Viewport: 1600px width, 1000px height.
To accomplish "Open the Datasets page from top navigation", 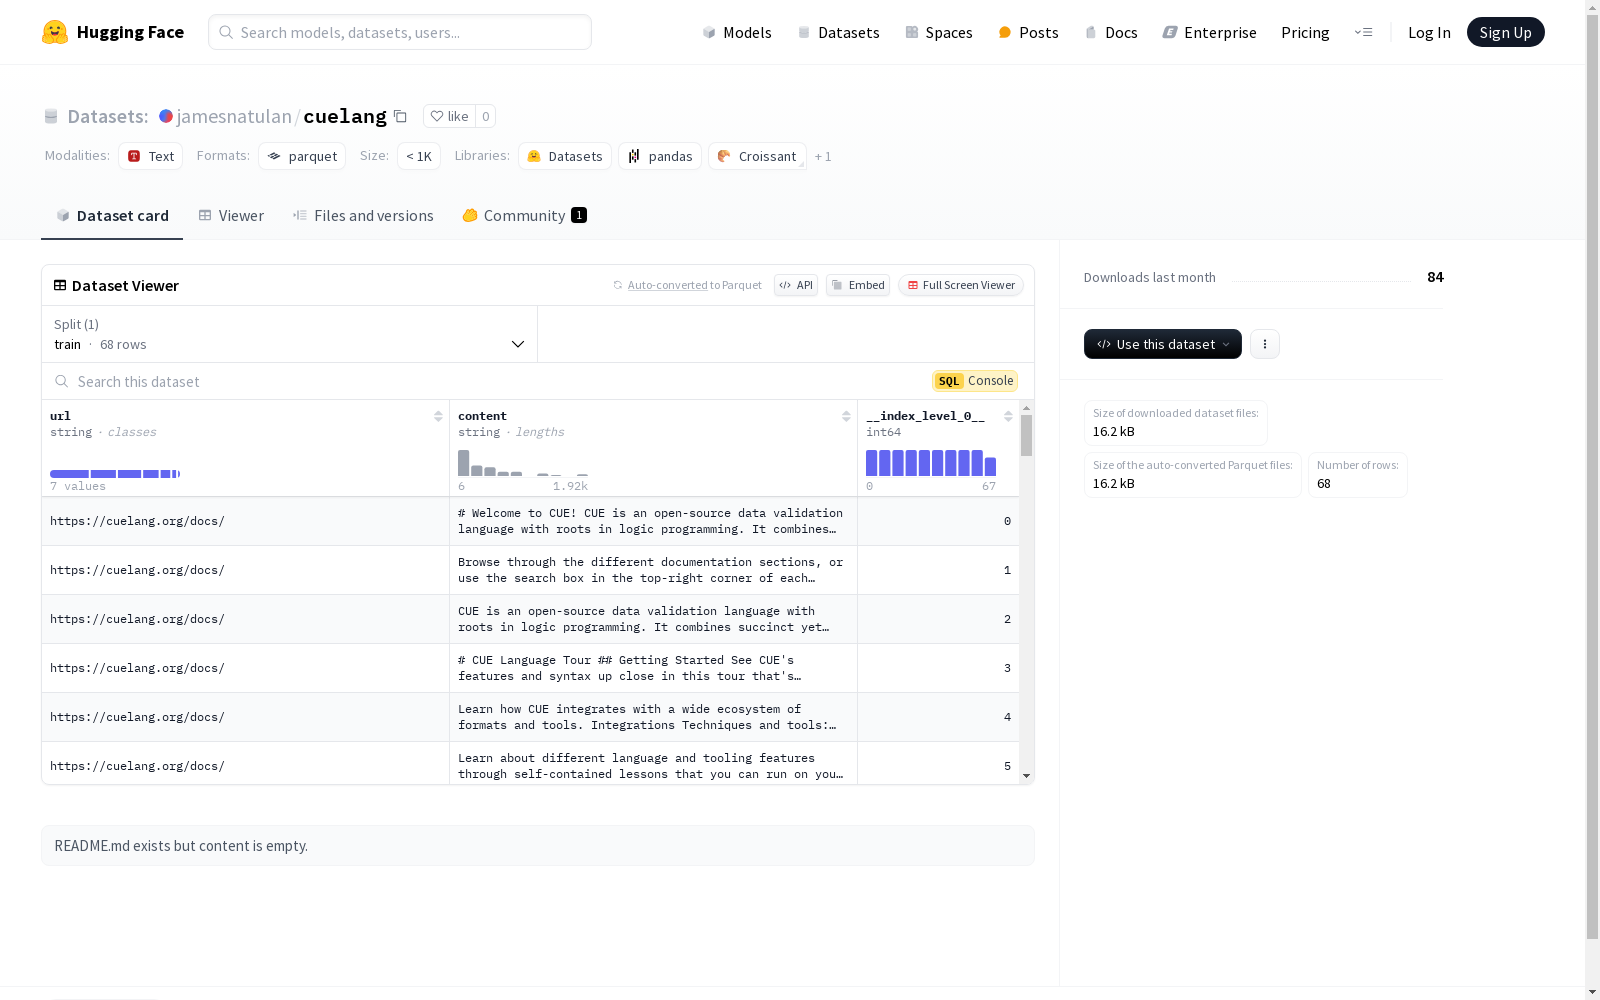I will (x=838, y=32).
